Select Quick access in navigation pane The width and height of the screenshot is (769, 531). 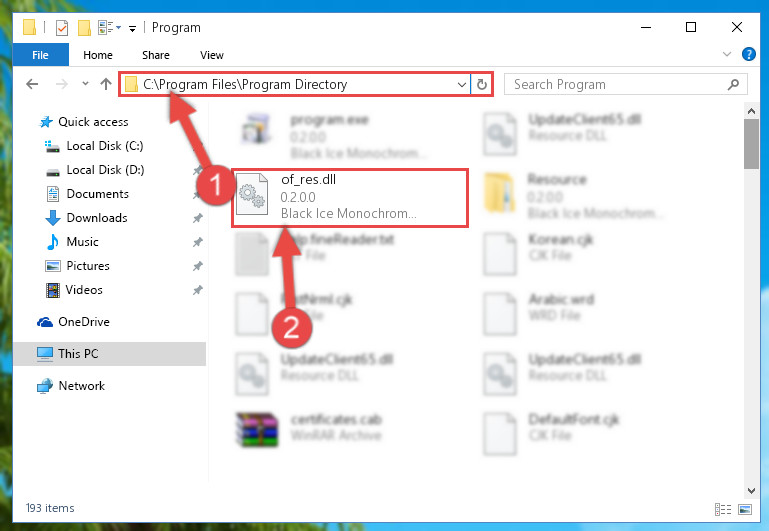(x=93, y=122)
